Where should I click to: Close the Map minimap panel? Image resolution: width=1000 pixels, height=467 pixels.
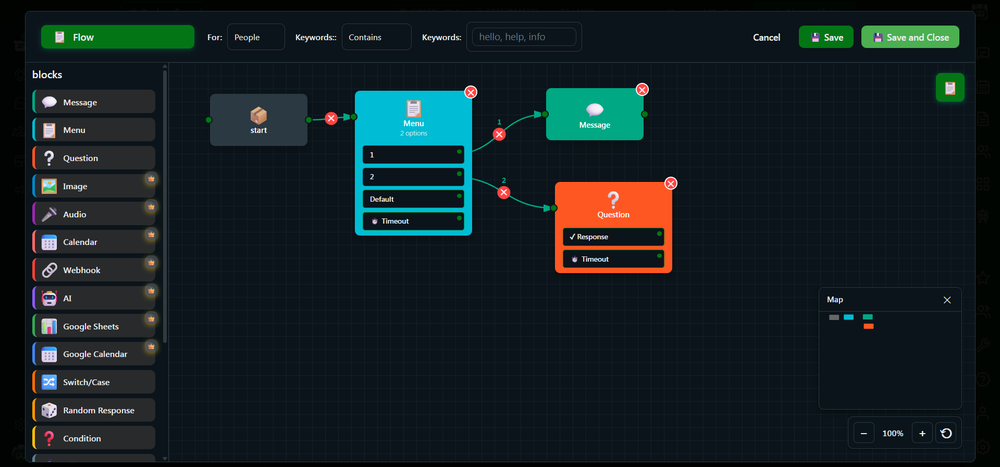pyautogui.click(x=947, y=300)
